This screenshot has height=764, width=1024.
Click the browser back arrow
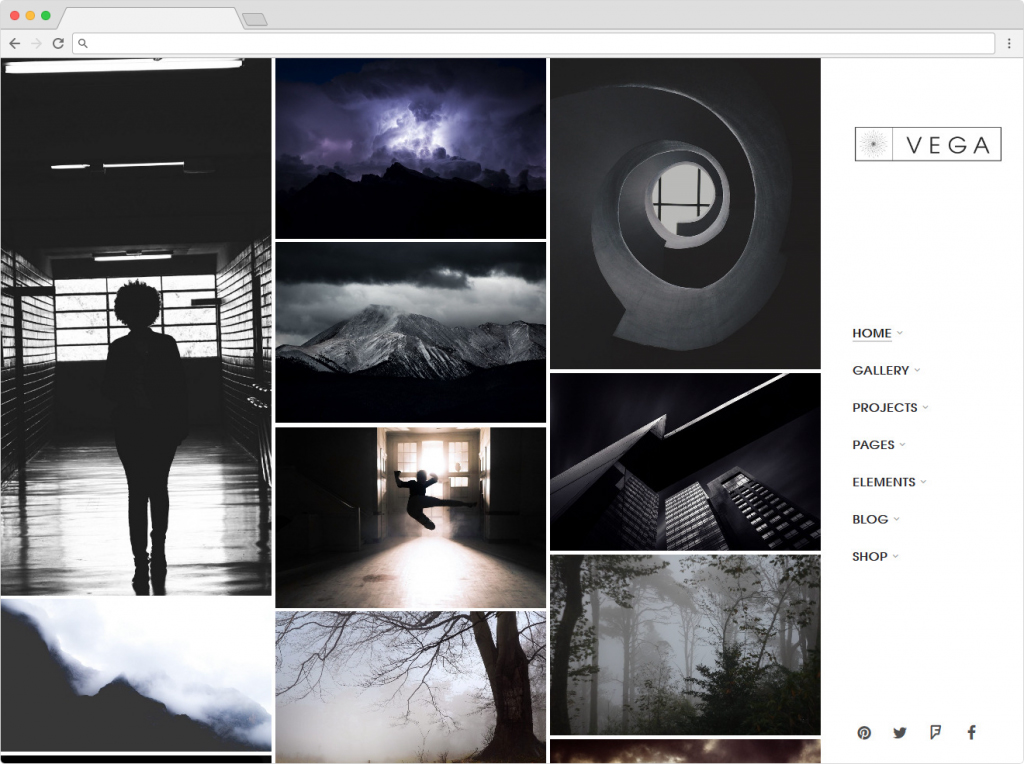pyautogui.click(x=14, y=43)
